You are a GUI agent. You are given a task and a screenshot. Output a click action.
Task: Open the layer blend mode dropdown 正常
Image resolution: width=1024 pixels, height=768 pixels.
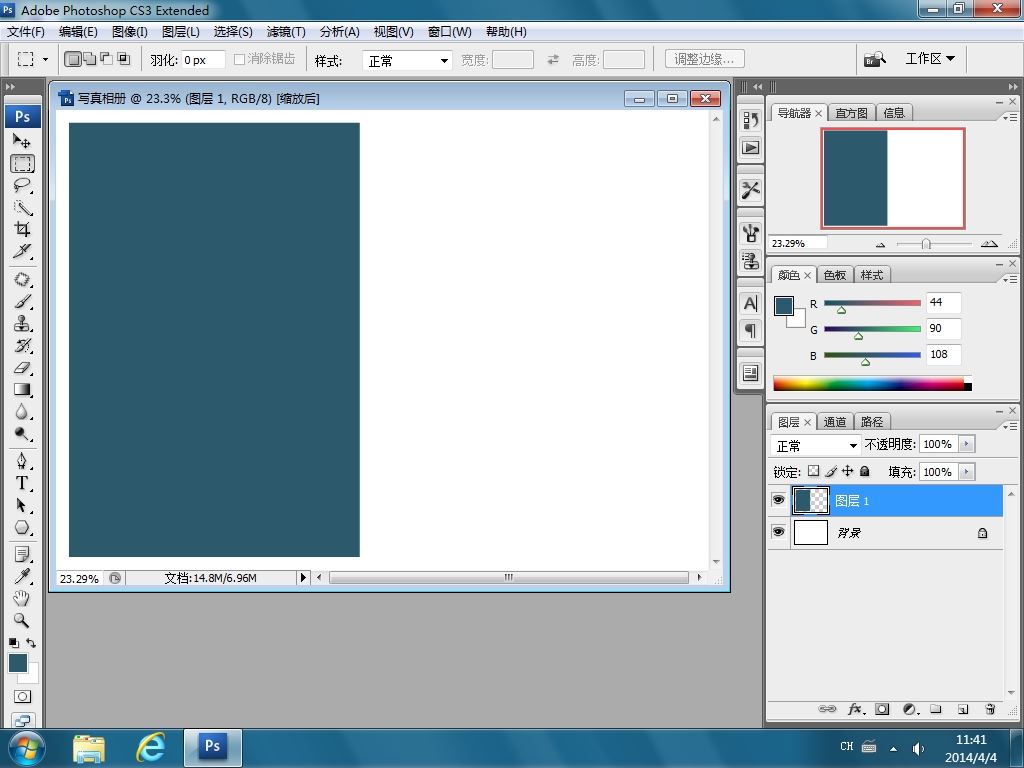click(815, 445)
